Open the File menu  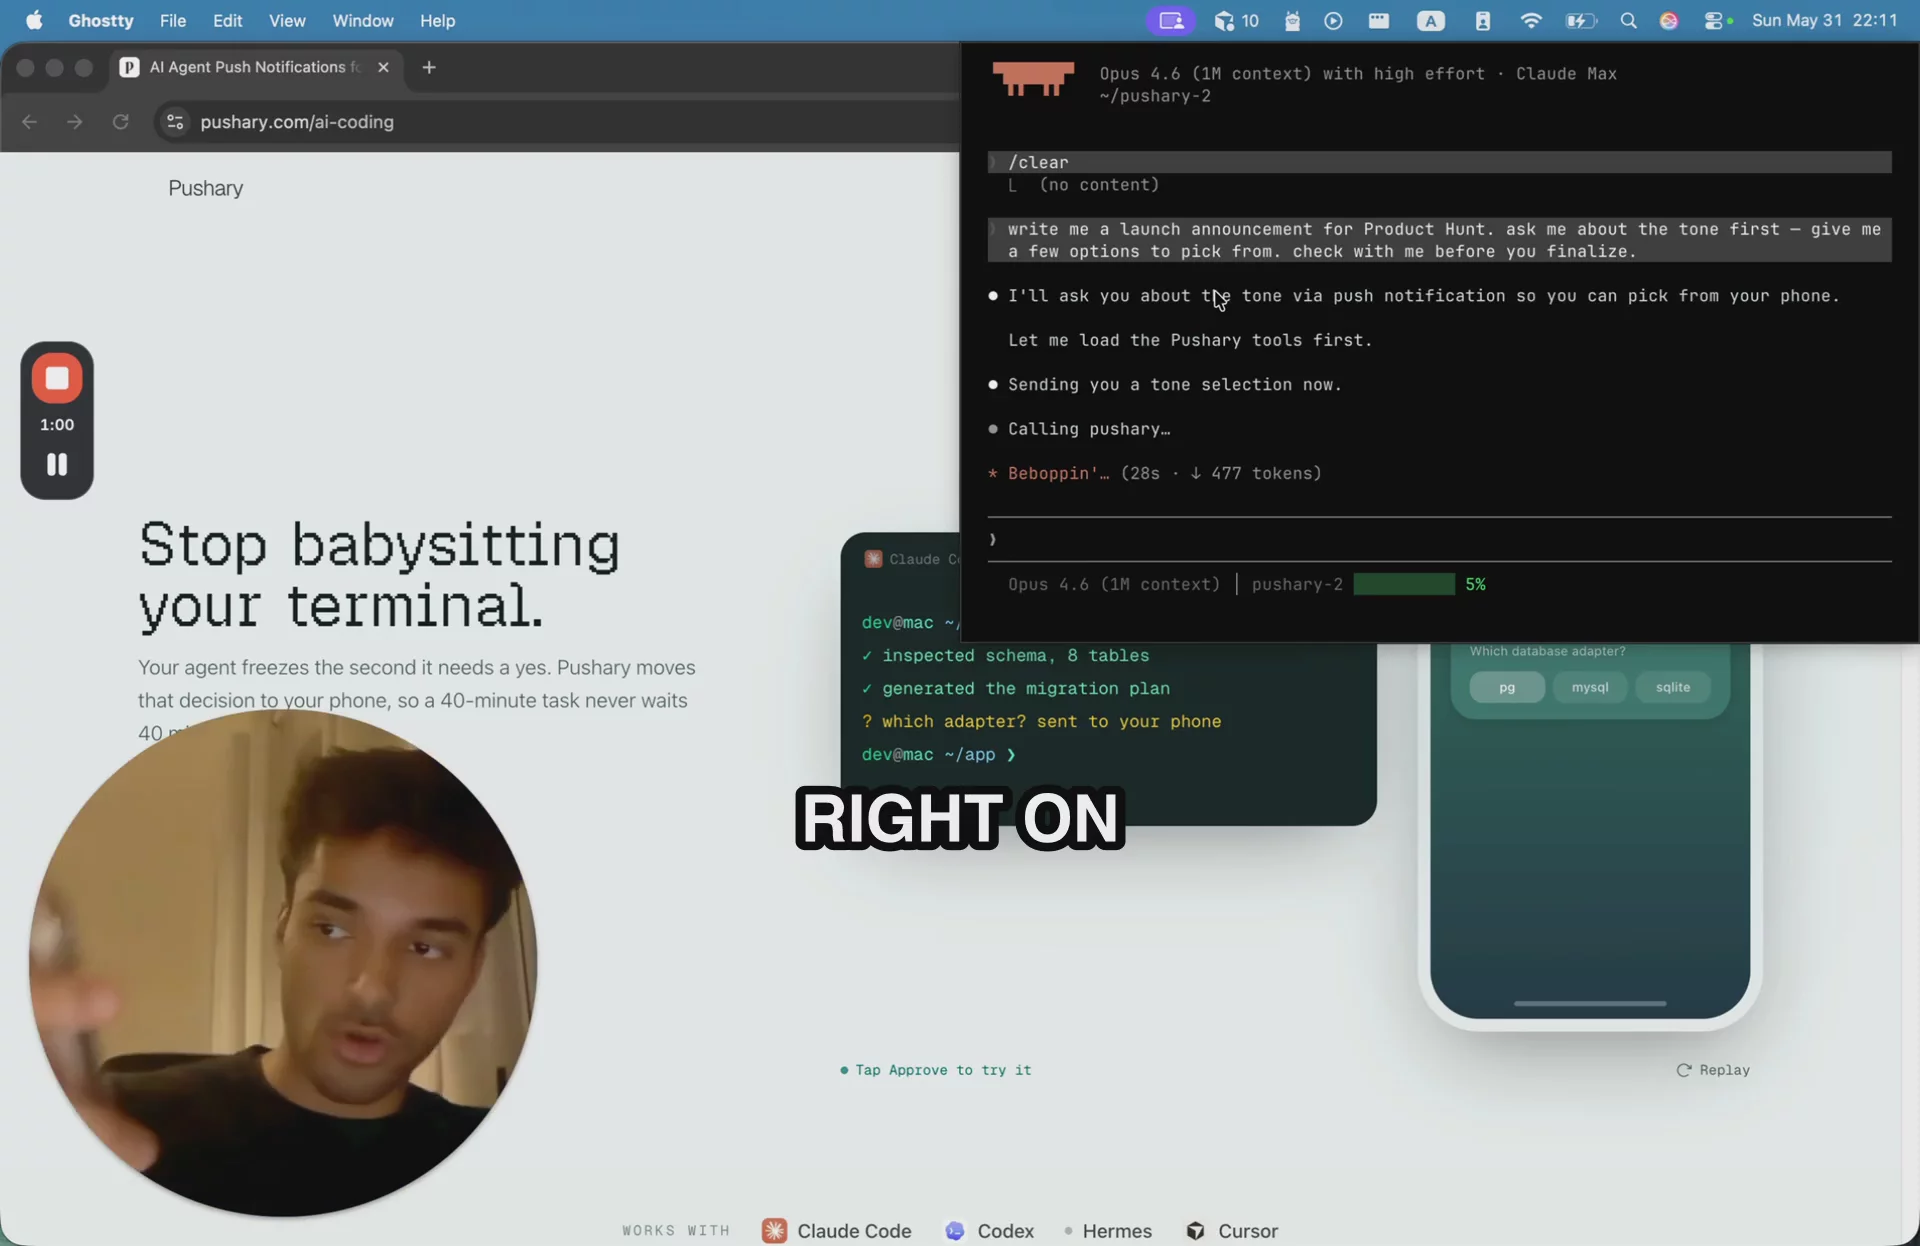[x=172, y=20]
